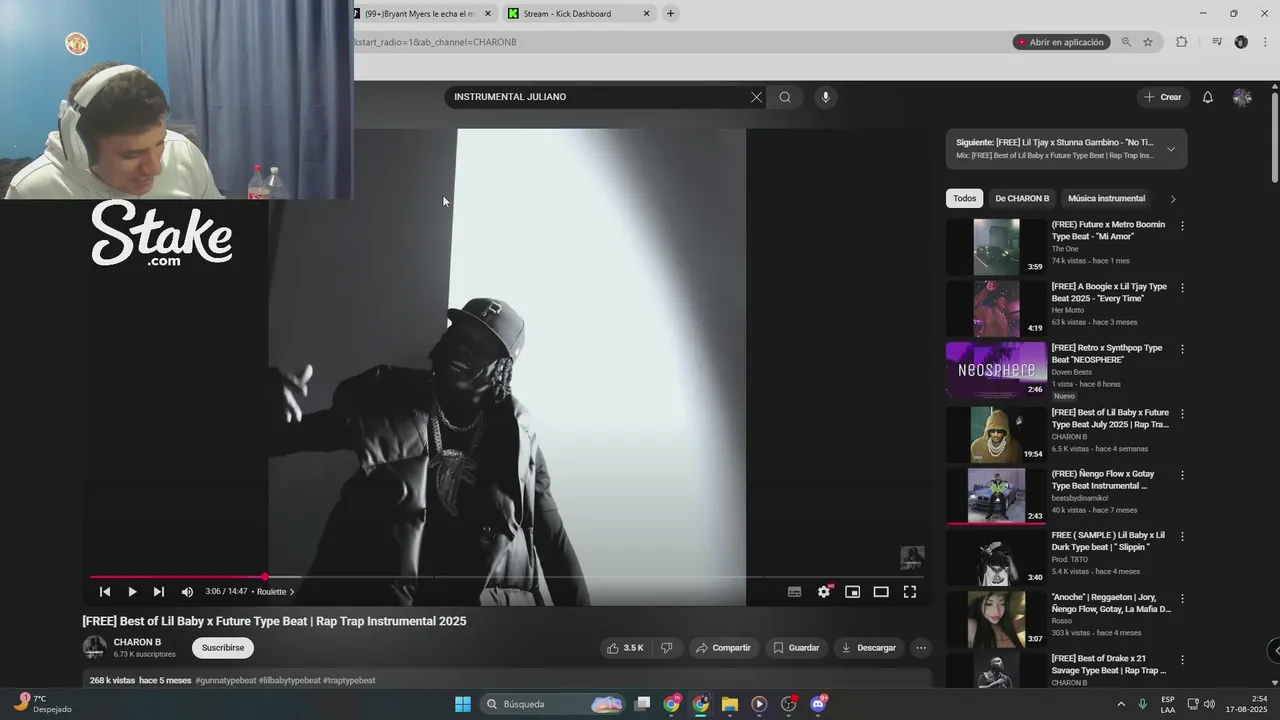Open Task View on the taskbar
1280x720 pixels.
[643, 704]
